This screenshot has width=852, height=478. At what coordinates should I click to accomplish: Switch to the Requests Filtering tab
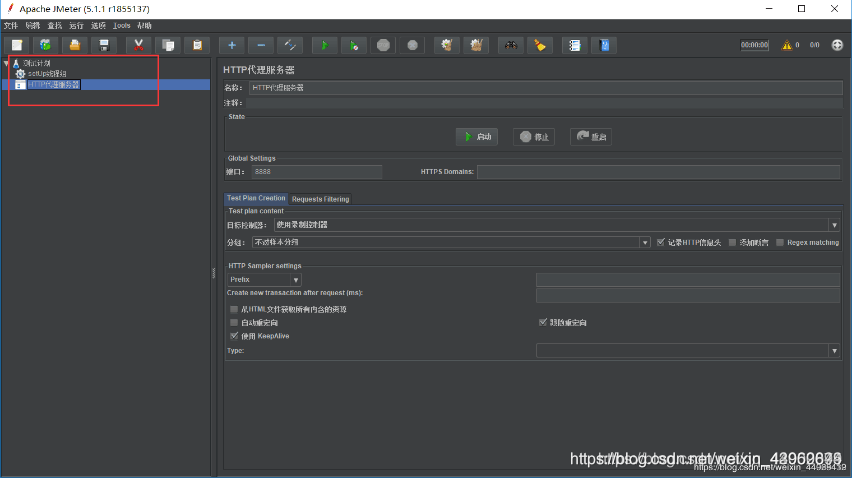point(321,199)
